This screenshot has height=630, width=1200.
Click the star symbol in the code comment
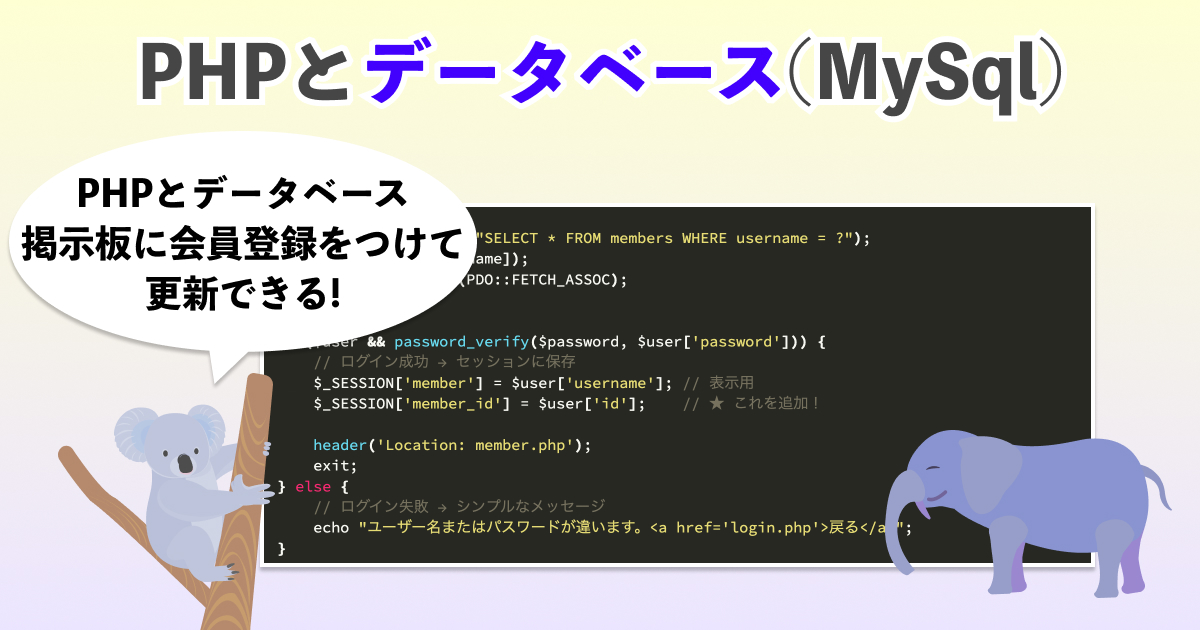715,403
